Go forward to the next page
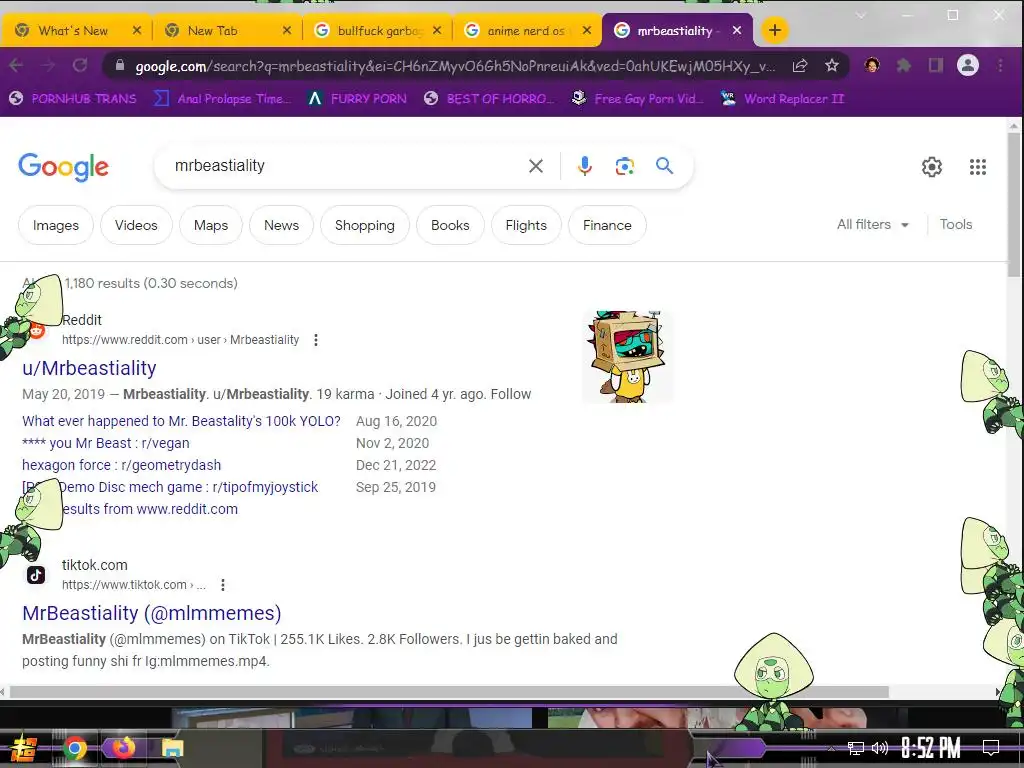1024x768 pixels. [x=48, y=65]
